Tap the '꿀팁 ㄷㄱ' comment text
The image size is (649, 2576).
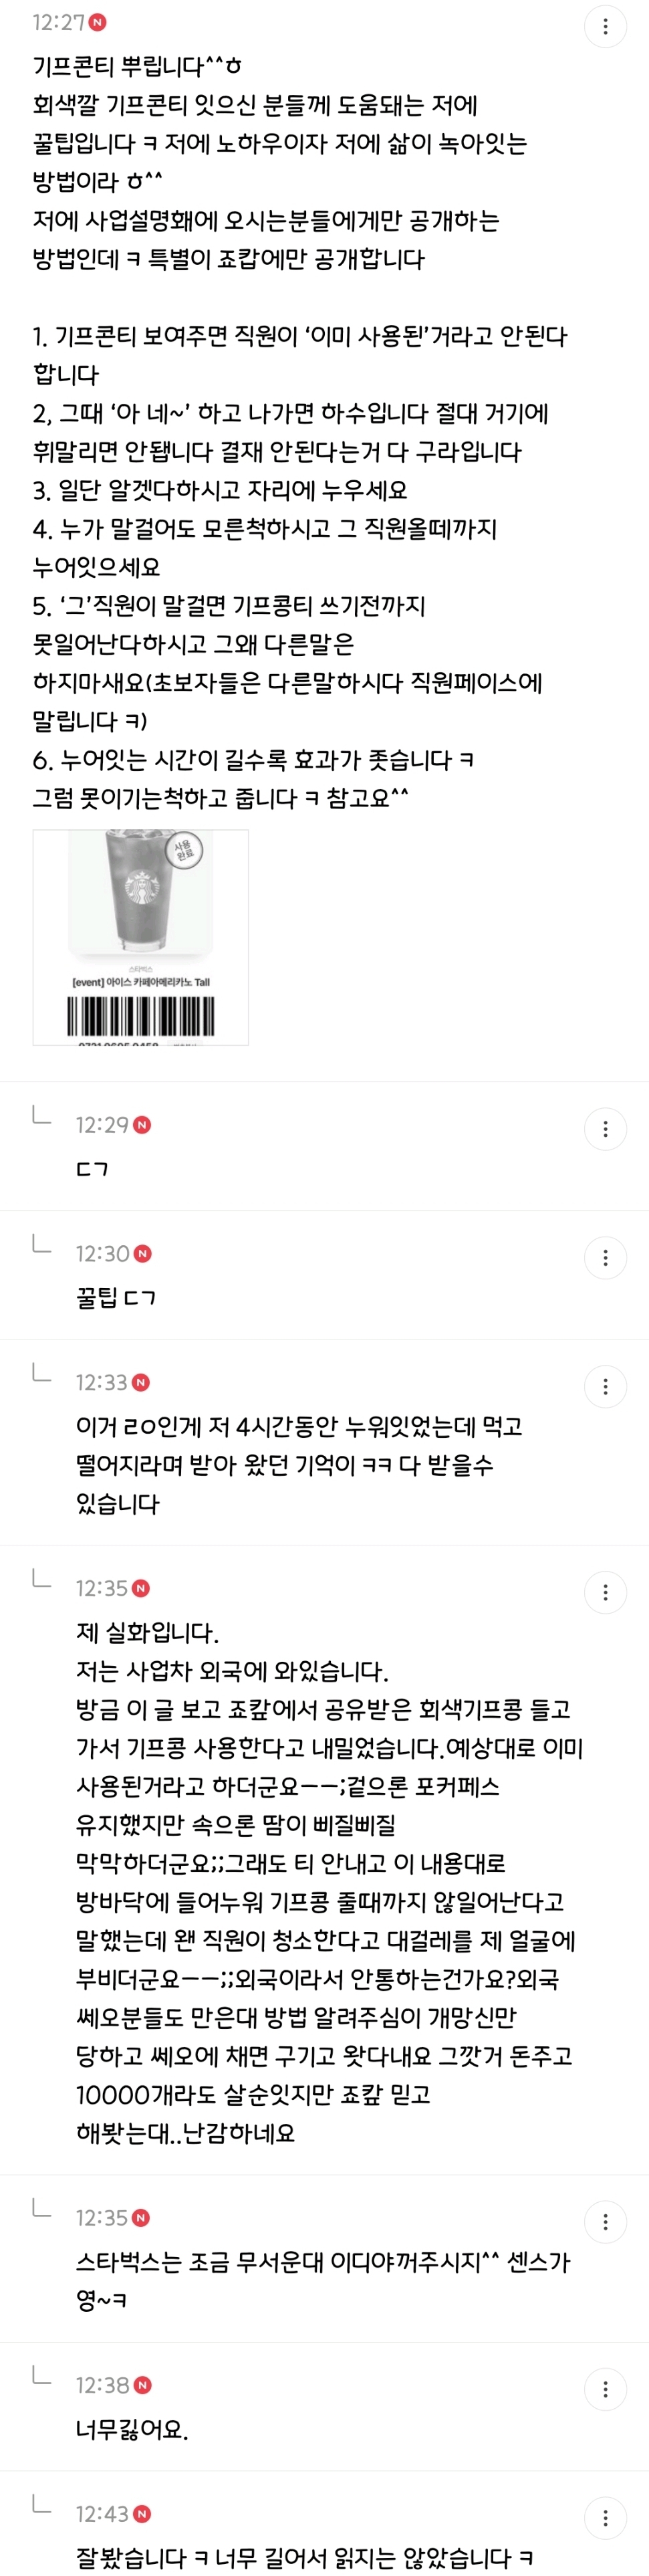tap(116, 1298)
